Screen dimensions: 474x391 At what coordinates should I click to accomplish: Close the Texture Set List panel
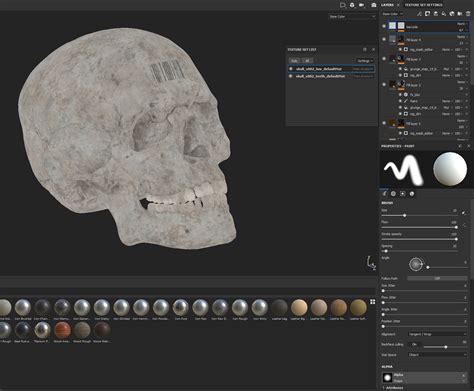(x=373, y=49)
